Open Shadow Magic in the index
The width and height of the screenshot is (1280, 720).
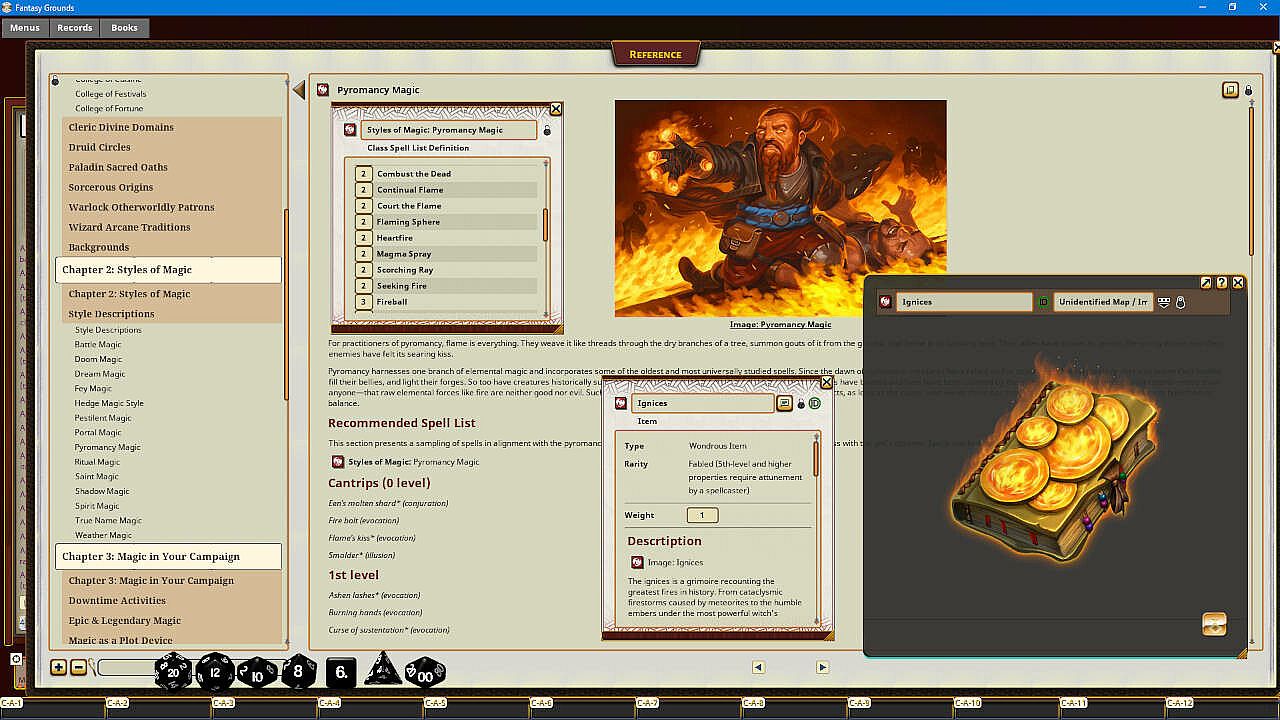(102, 491)
